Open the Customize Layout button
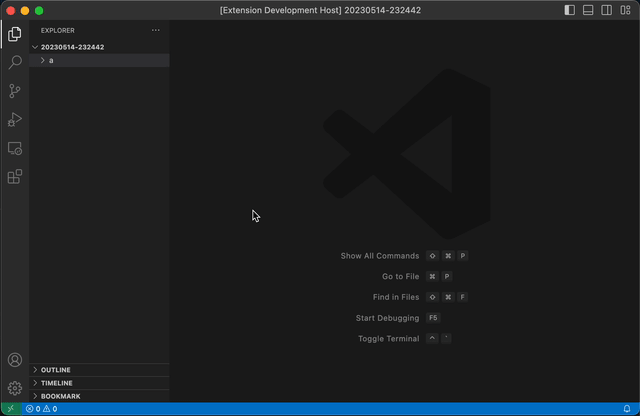 pos(625,10)
